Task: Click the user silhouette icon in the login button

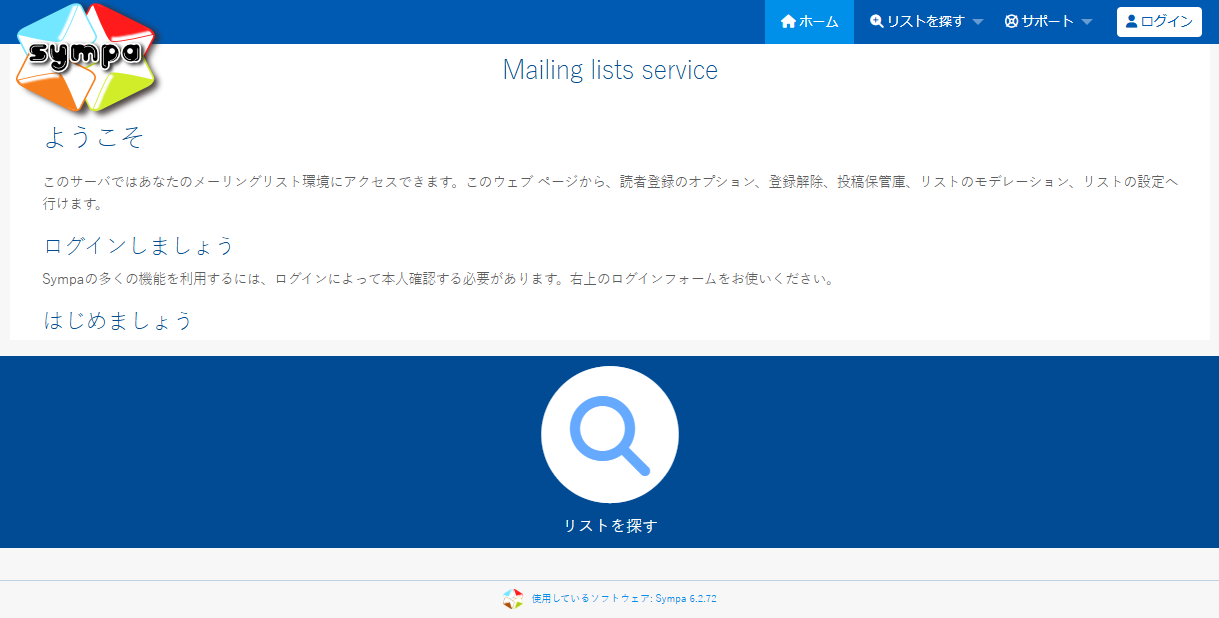Action: click(x=1132, y=22)
